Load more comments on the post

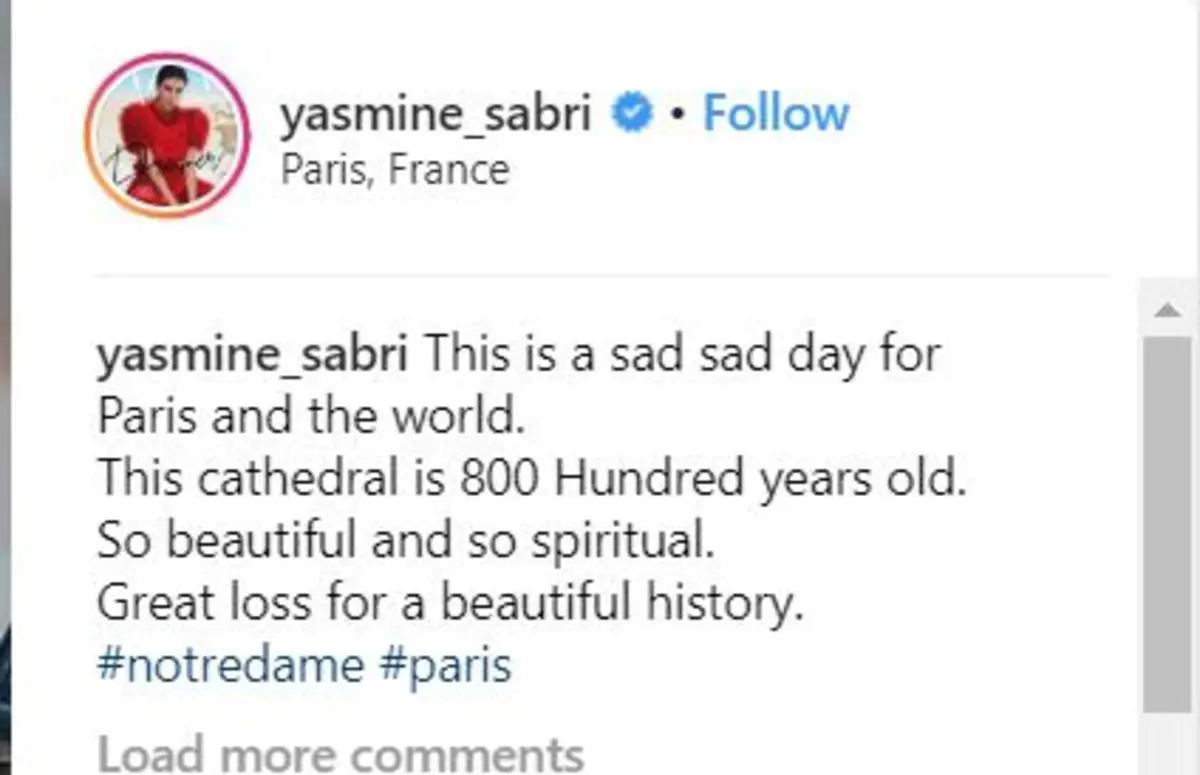[340, 753]
